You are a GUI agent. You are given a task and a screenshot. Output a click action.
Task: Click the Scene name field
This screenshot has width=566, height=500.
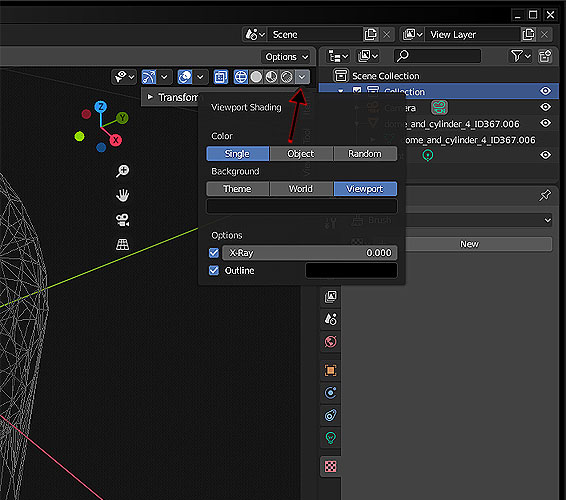(315, 35)
